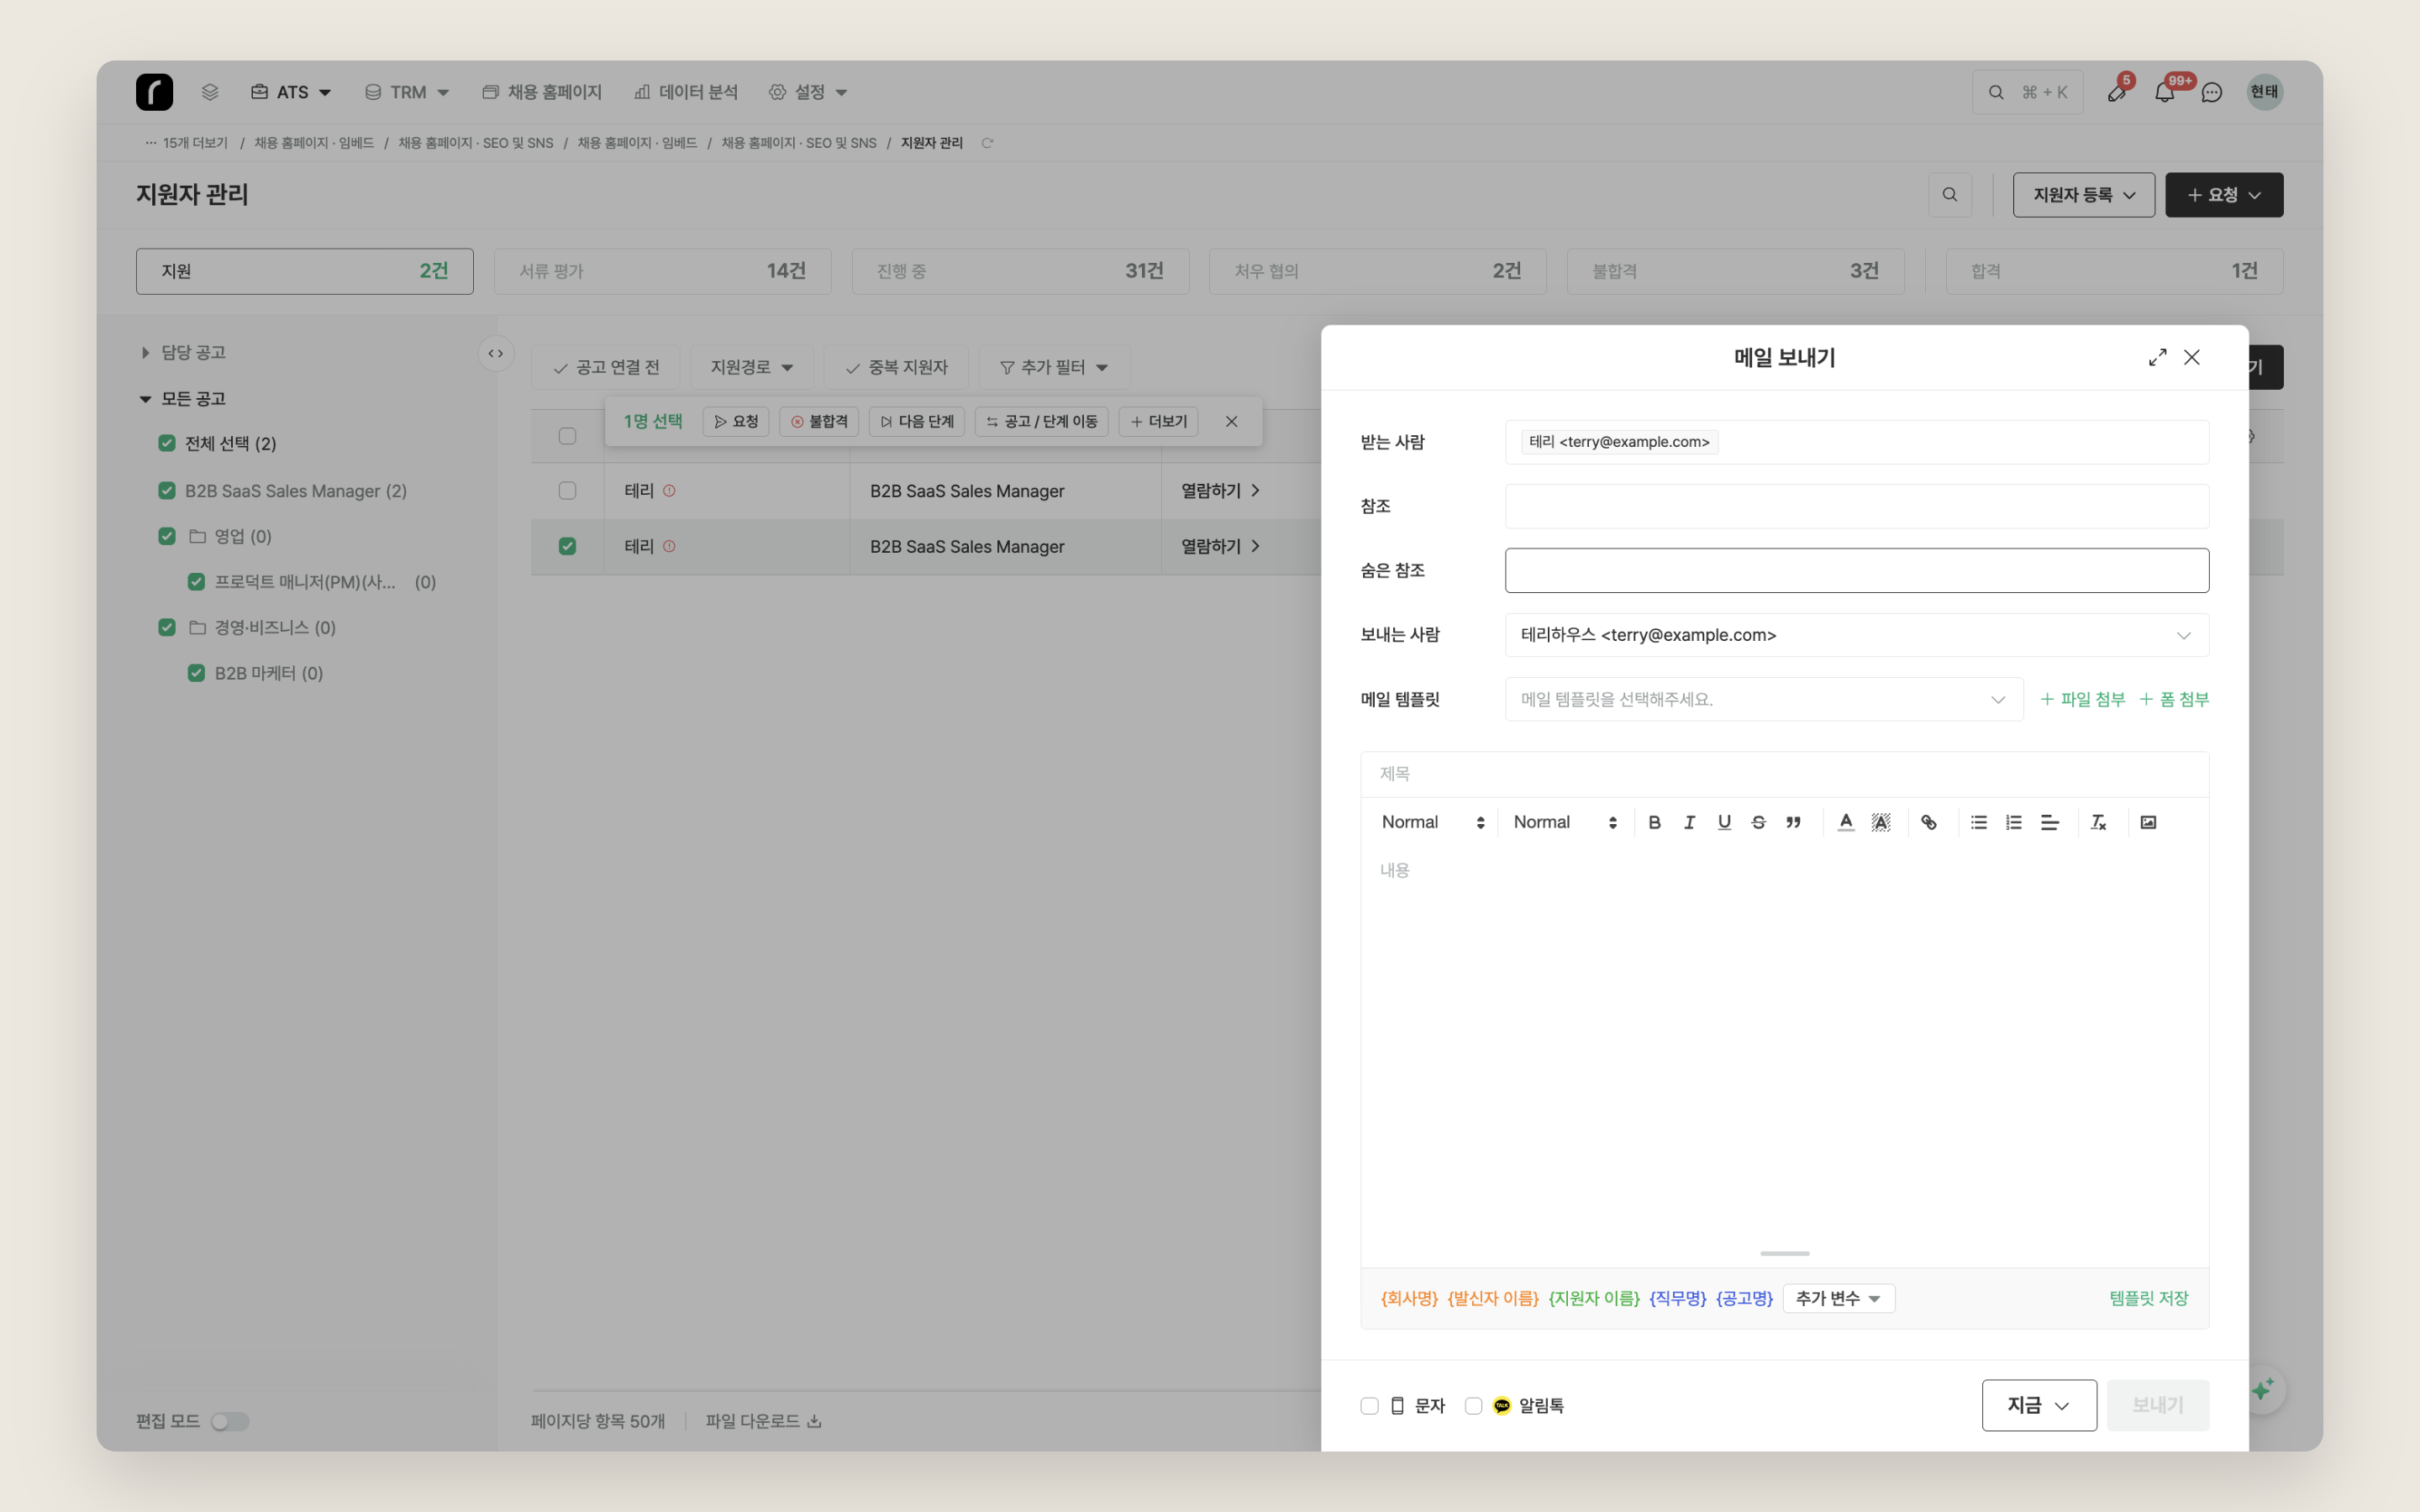Enable the 알림톡 checkbox
This screenshot has width=2420, height=1512.
(1473, 1406)
